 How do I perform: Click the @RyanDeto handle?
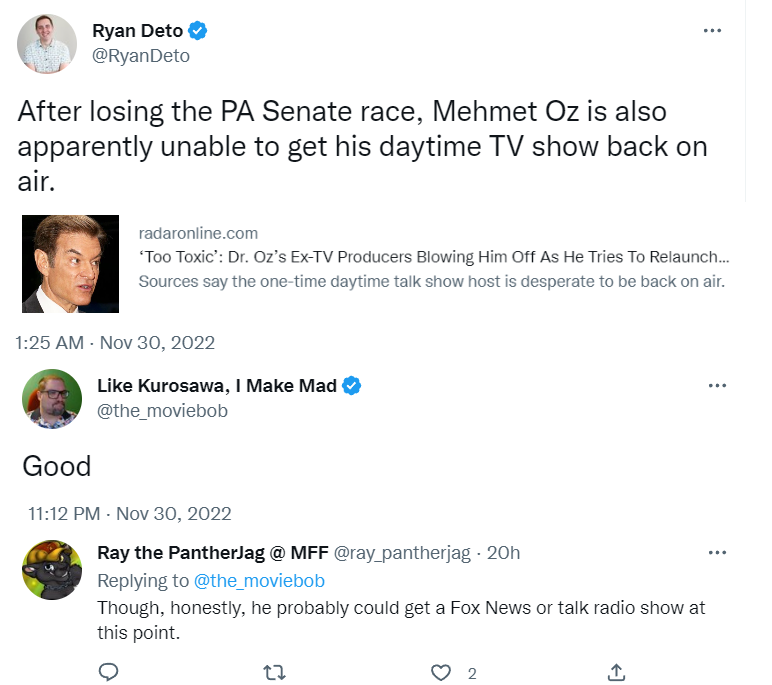tap(140, 56)
